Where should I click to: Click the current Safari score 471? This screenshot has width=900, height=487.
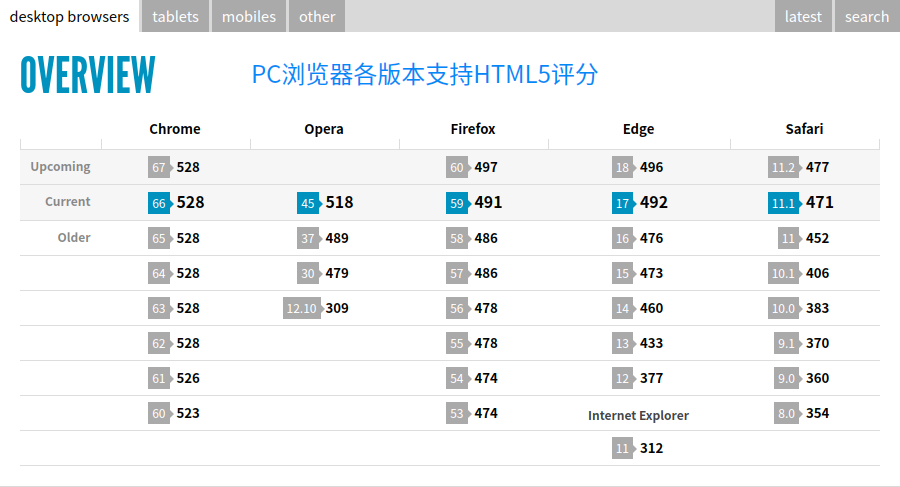coord(820,202)
